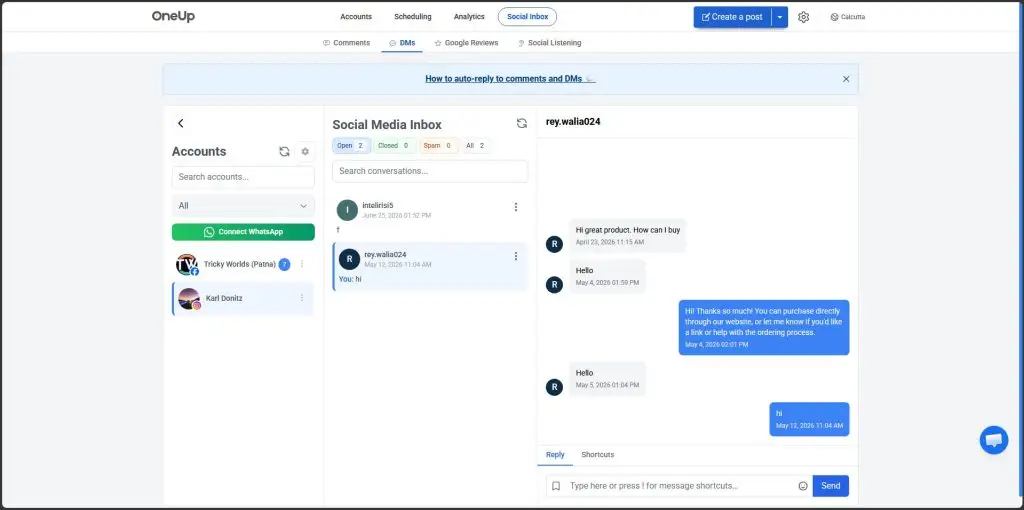Open the Create a post dropdown arrow
Image resolution: width=1024 pixels, height=510 pixels.
780,17
